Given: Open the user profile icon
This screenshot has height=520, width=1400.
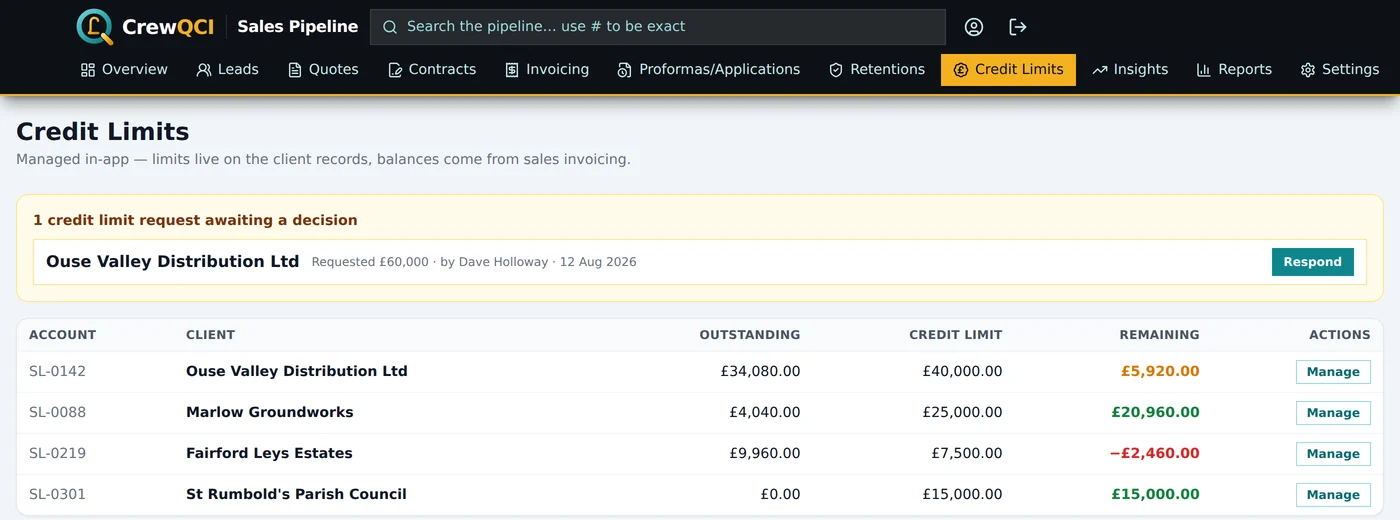Looking at the screenshot, I should pyautogui.click(x=974, y=27).
